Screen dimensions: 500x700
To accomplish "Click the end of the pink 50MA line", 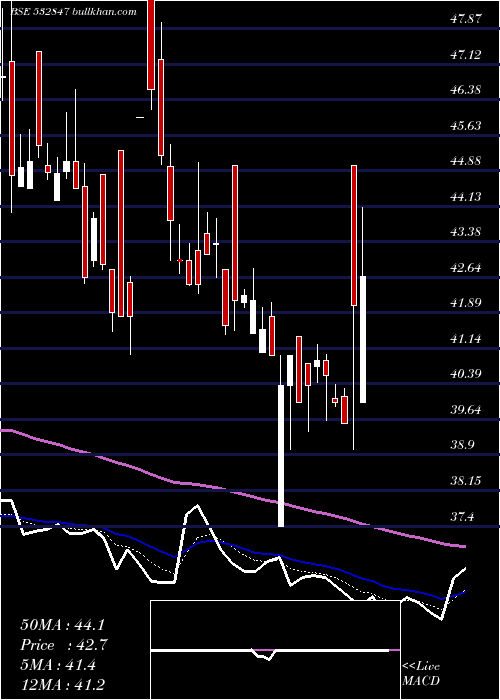I will pyautogui.click(x=463, y=546).
